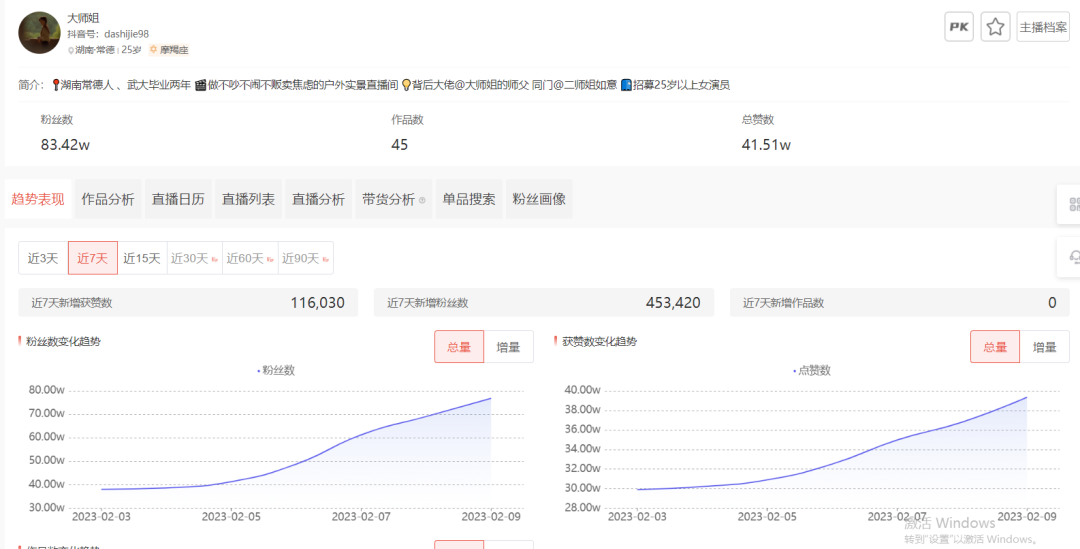Select the 近60天 time range
Screen dimensions: 1080x549
pyautogui.click(x=250, y=258)
